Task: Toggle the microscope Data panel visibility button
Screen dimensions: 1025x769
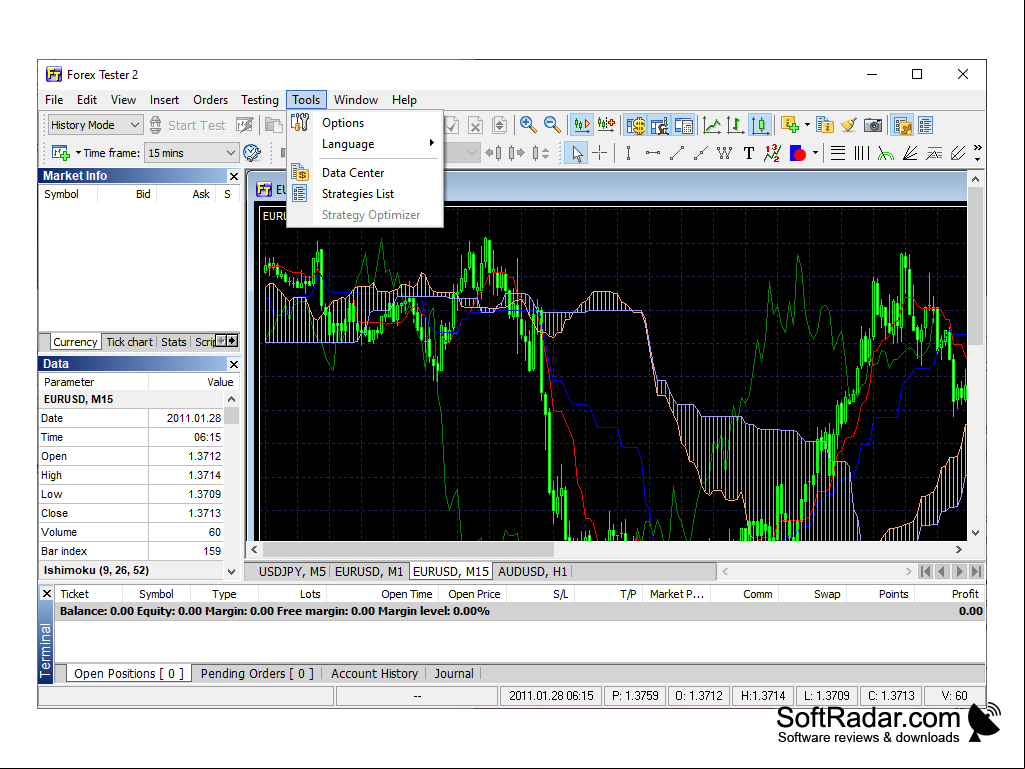Action: tap(660, 125)
